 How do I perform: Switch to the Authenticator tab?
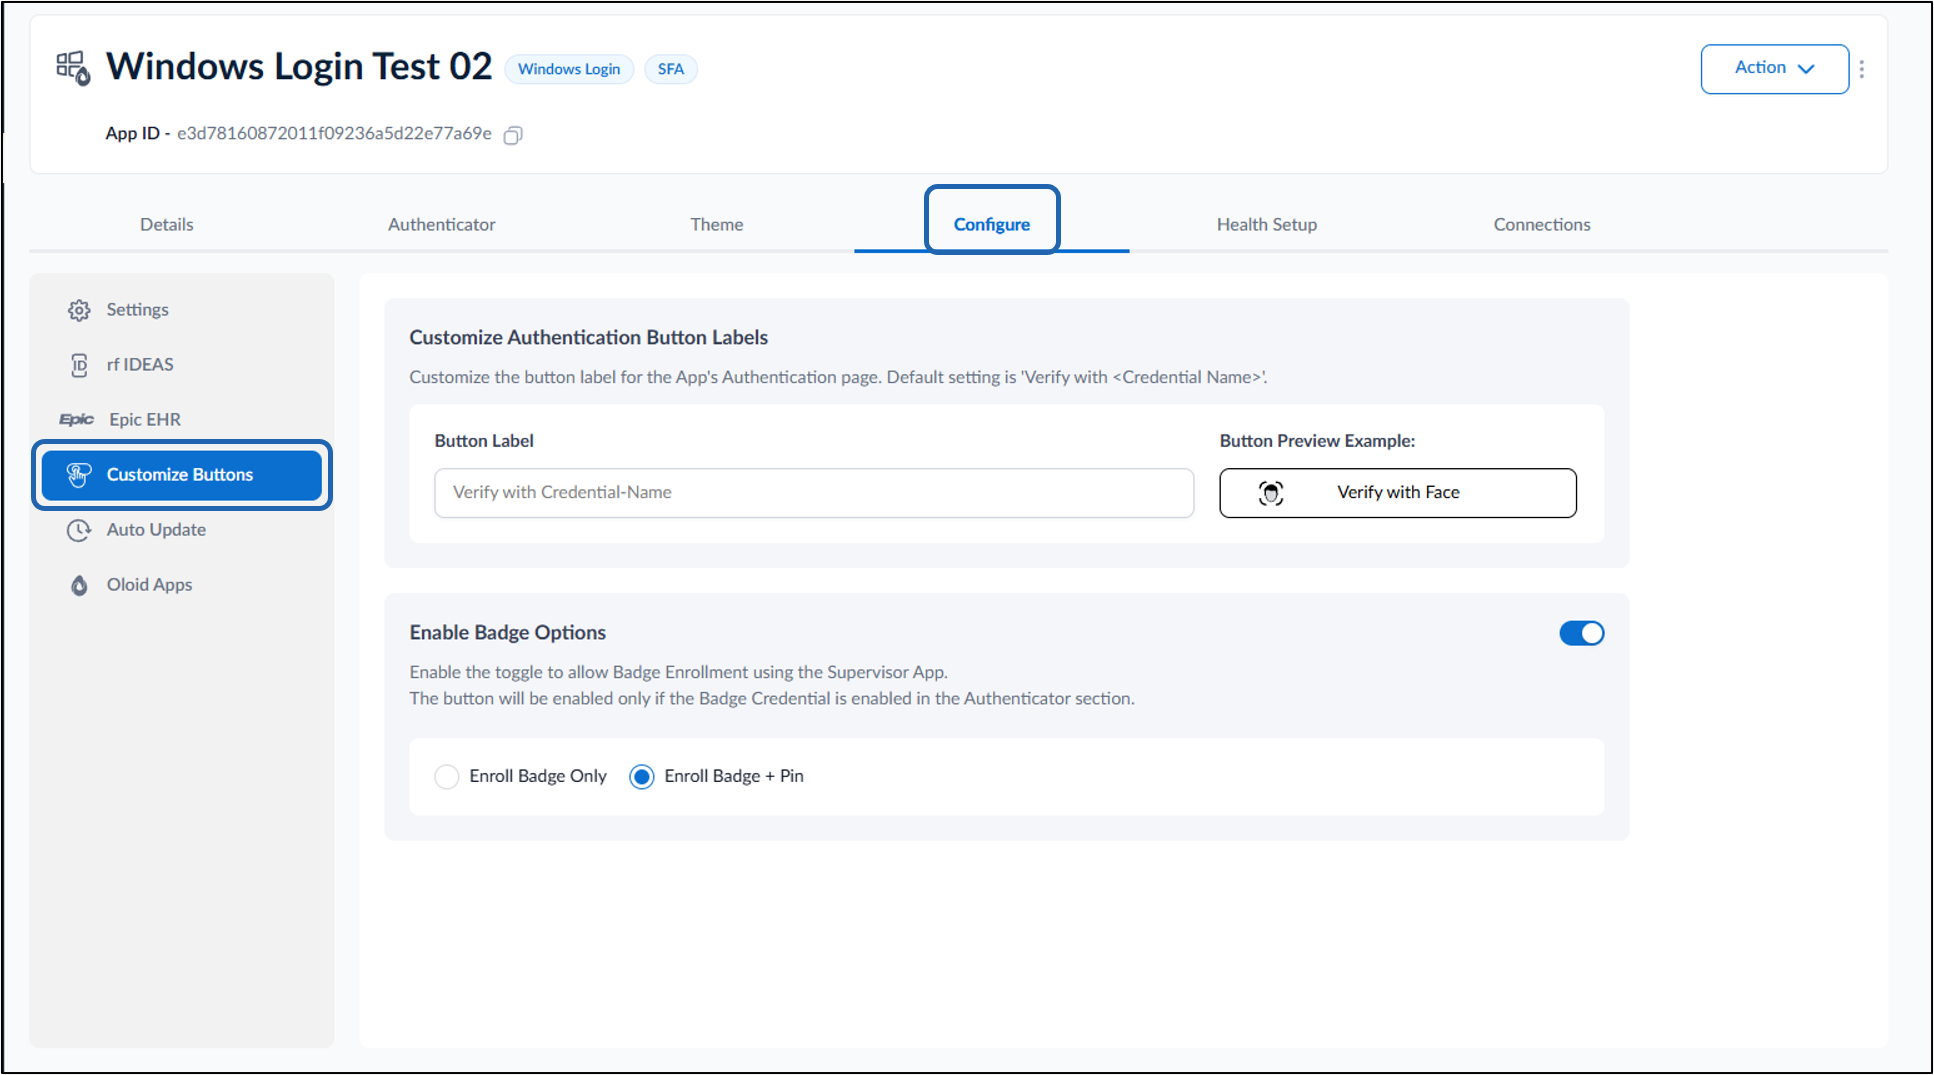tap(441, 225)
